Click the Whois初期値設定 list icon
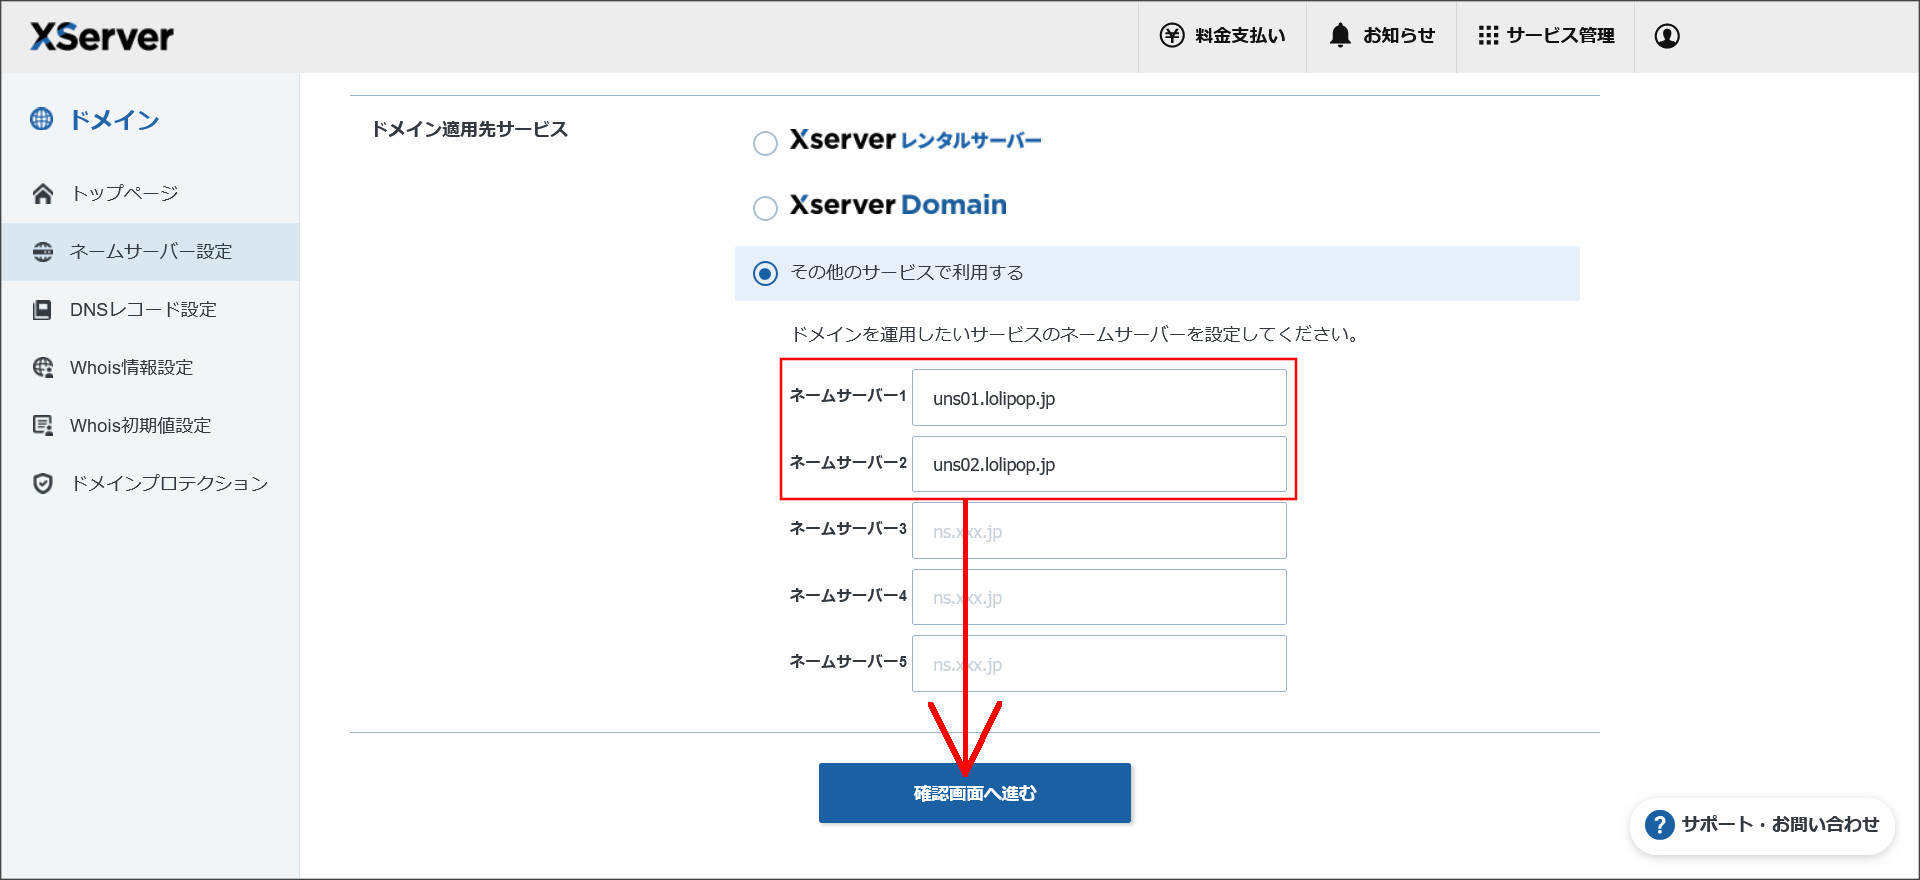The height and width of the screenshot is (880, 1920). pos(43,425)
